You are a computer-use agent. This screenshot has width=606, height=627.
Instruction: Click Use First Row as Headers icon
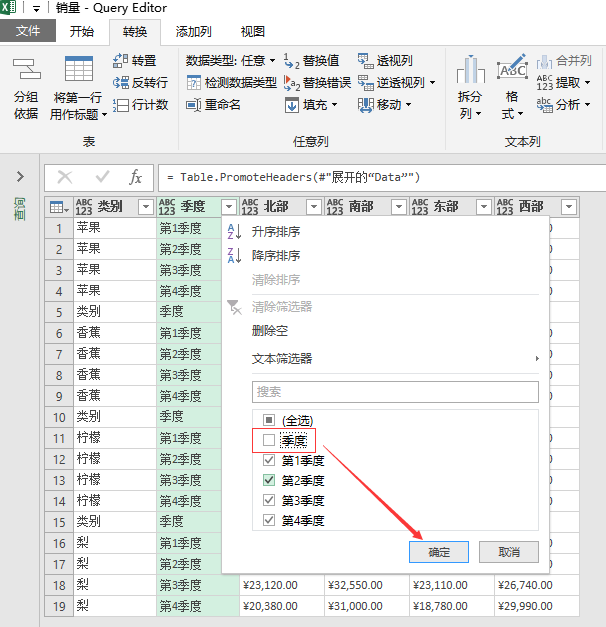click(x=78, y=69)
